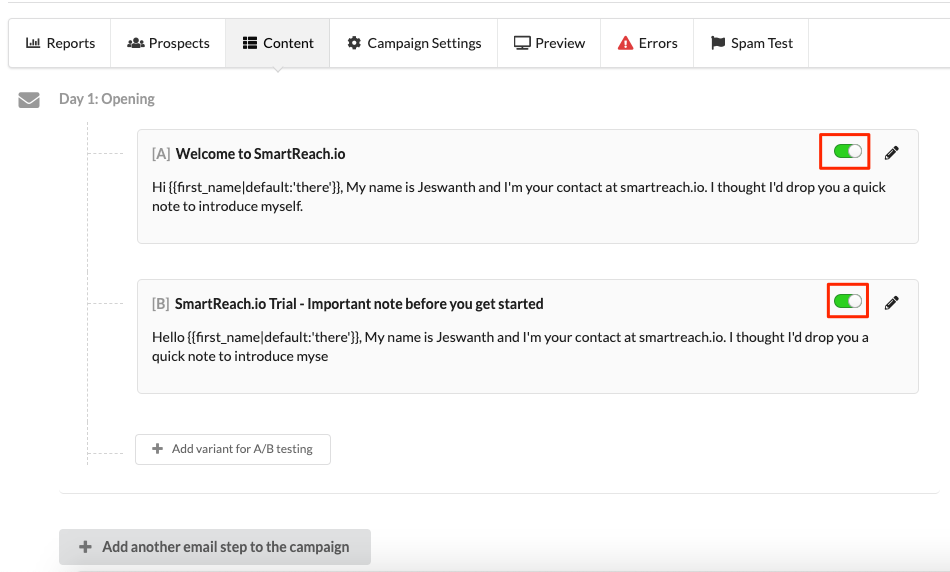Add variant for A/B testing

(x=233, y=449)
